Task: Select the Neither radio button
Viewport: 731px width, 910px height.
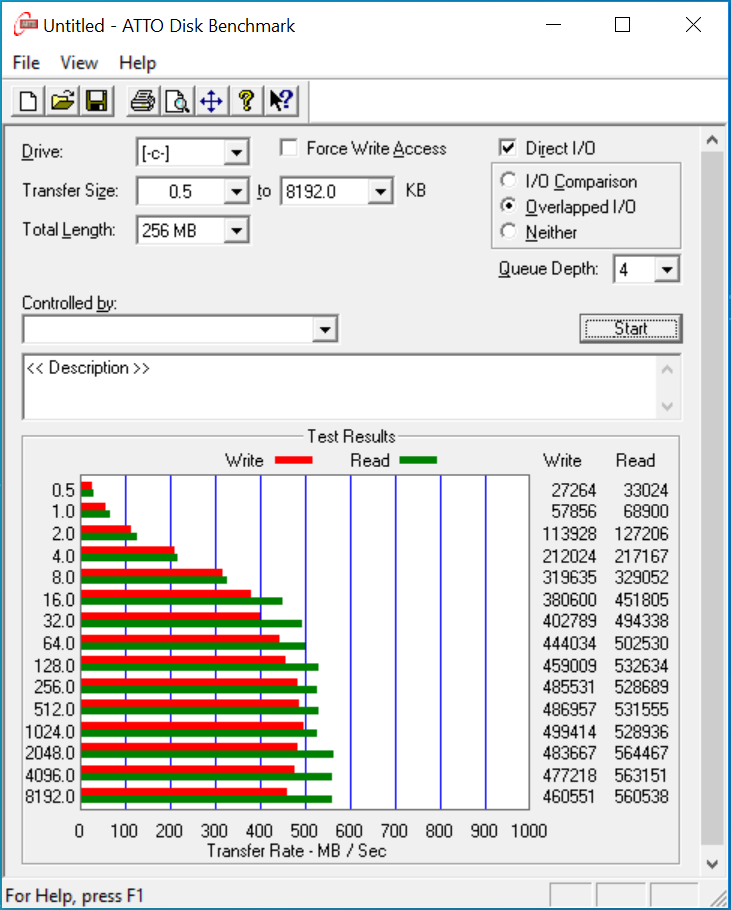Action: 508,231
